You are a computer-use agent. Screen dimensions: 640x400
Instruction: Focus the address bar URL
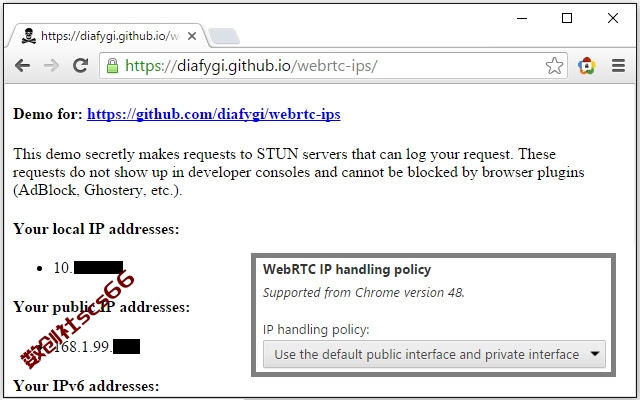(251, 66)
